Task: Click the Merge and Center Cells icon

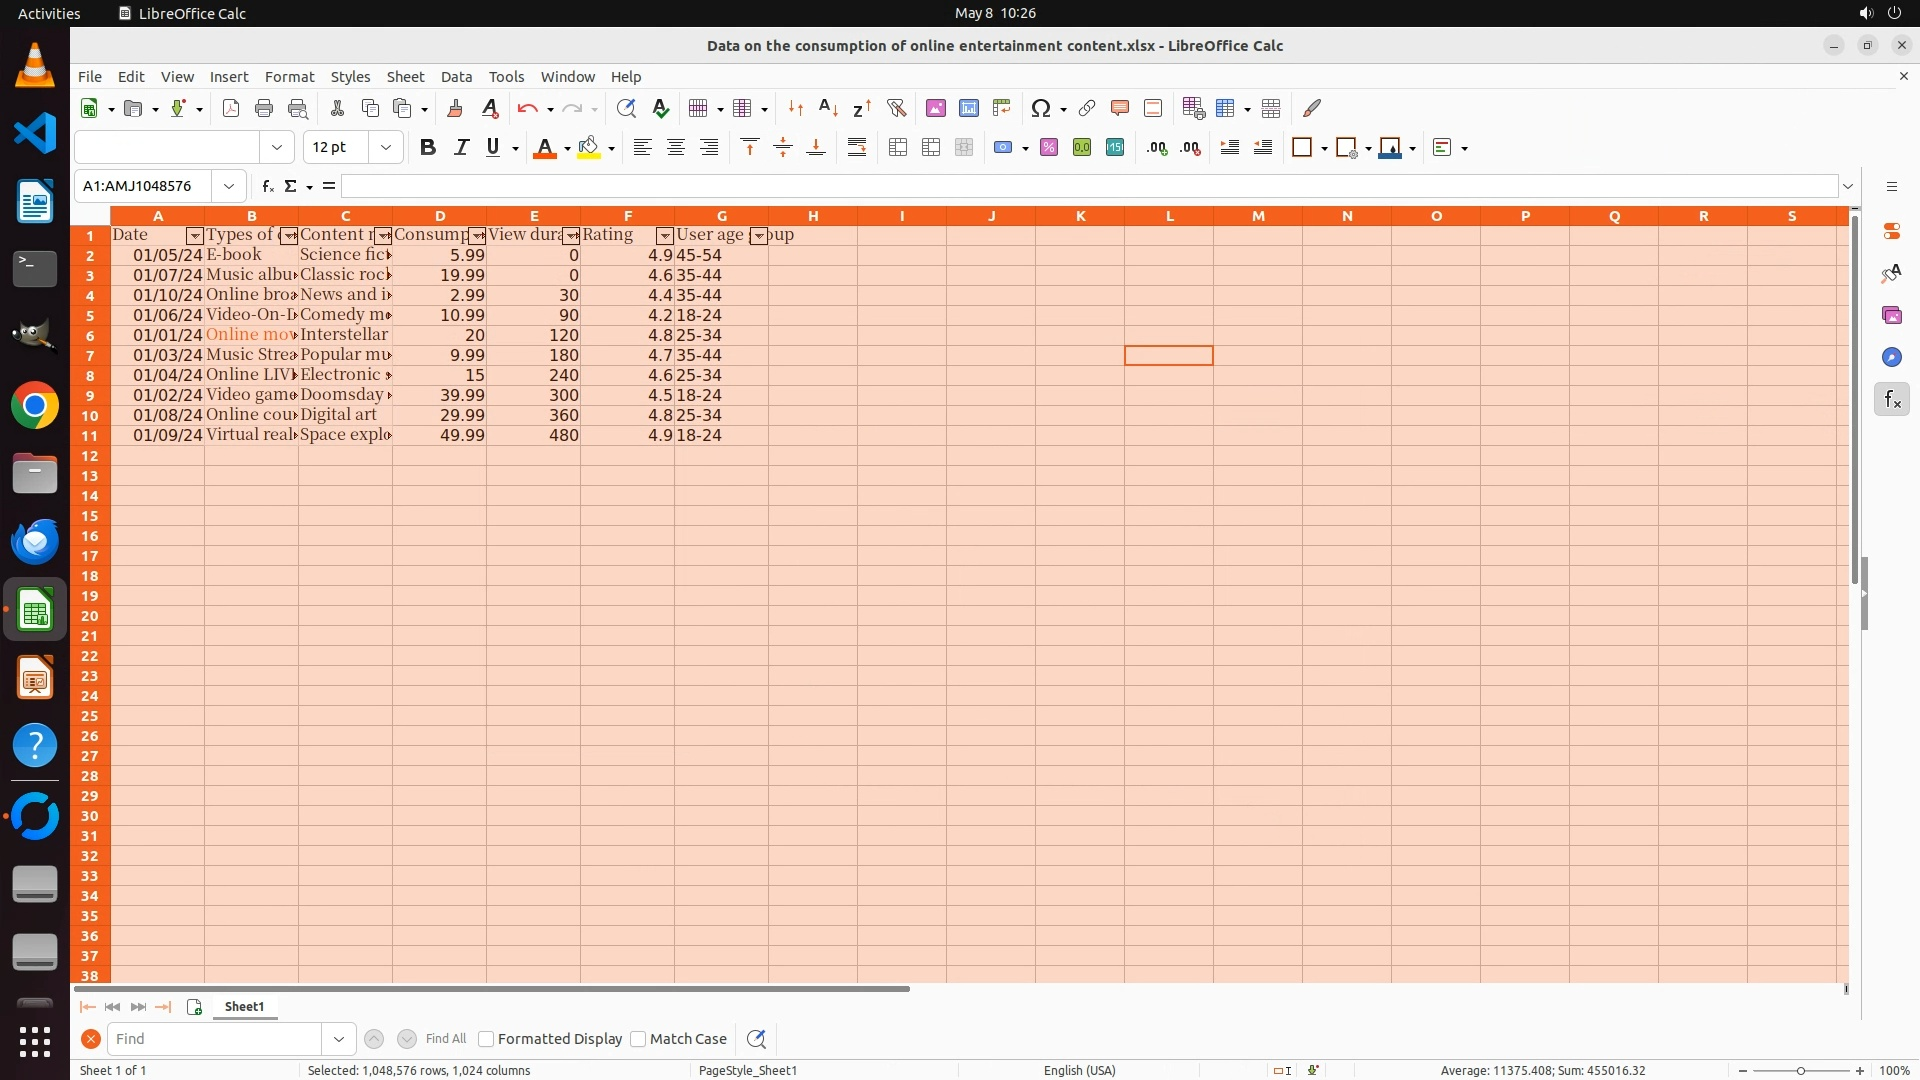Action: 898,148
